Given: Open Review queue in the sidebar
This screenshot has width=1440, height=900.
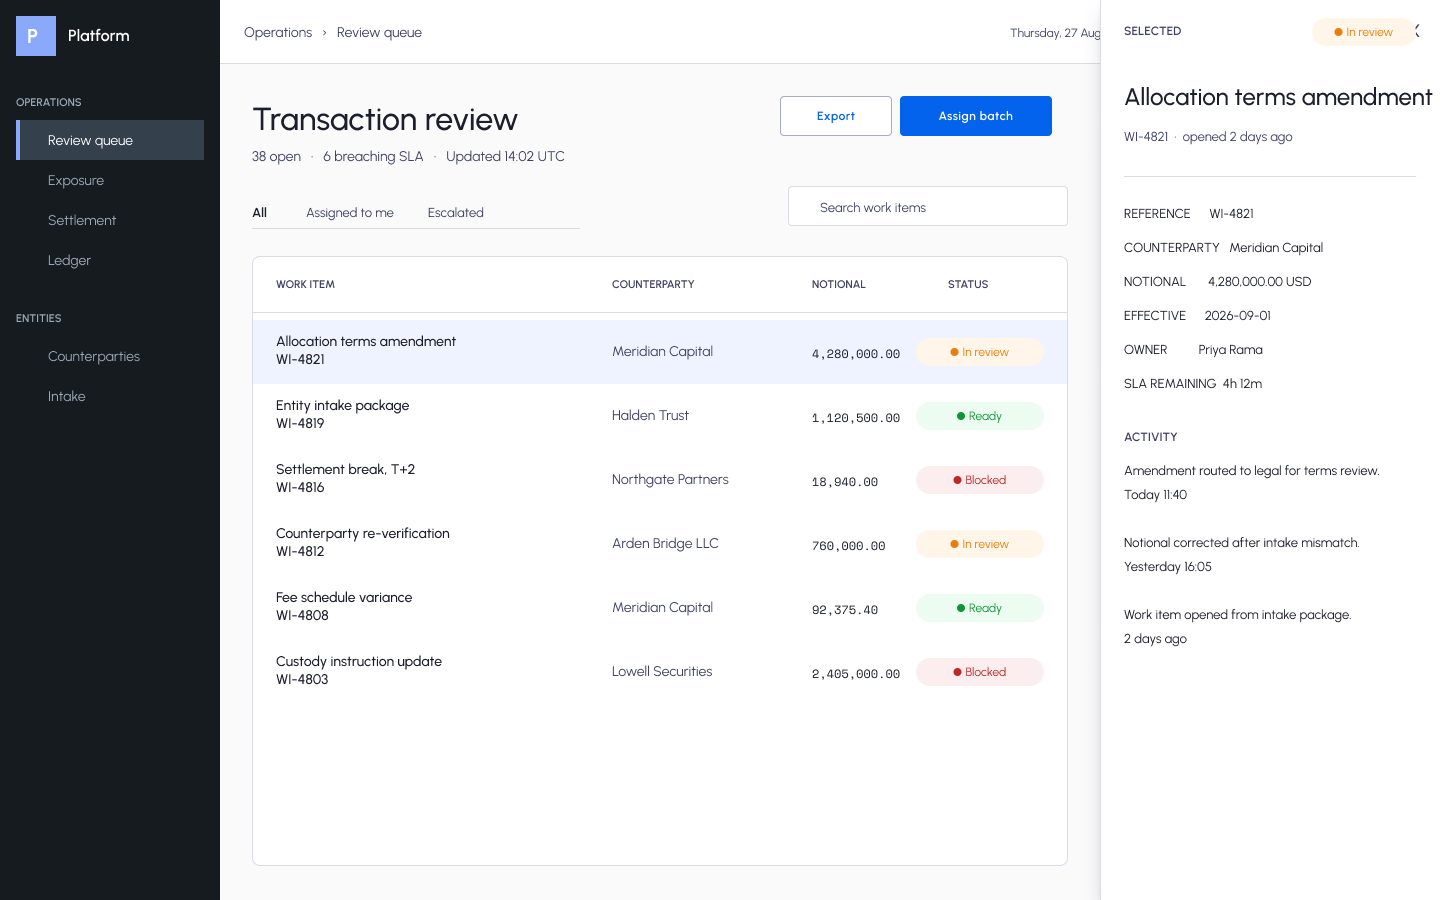Looking at the screenshot, I should [110, 140].
